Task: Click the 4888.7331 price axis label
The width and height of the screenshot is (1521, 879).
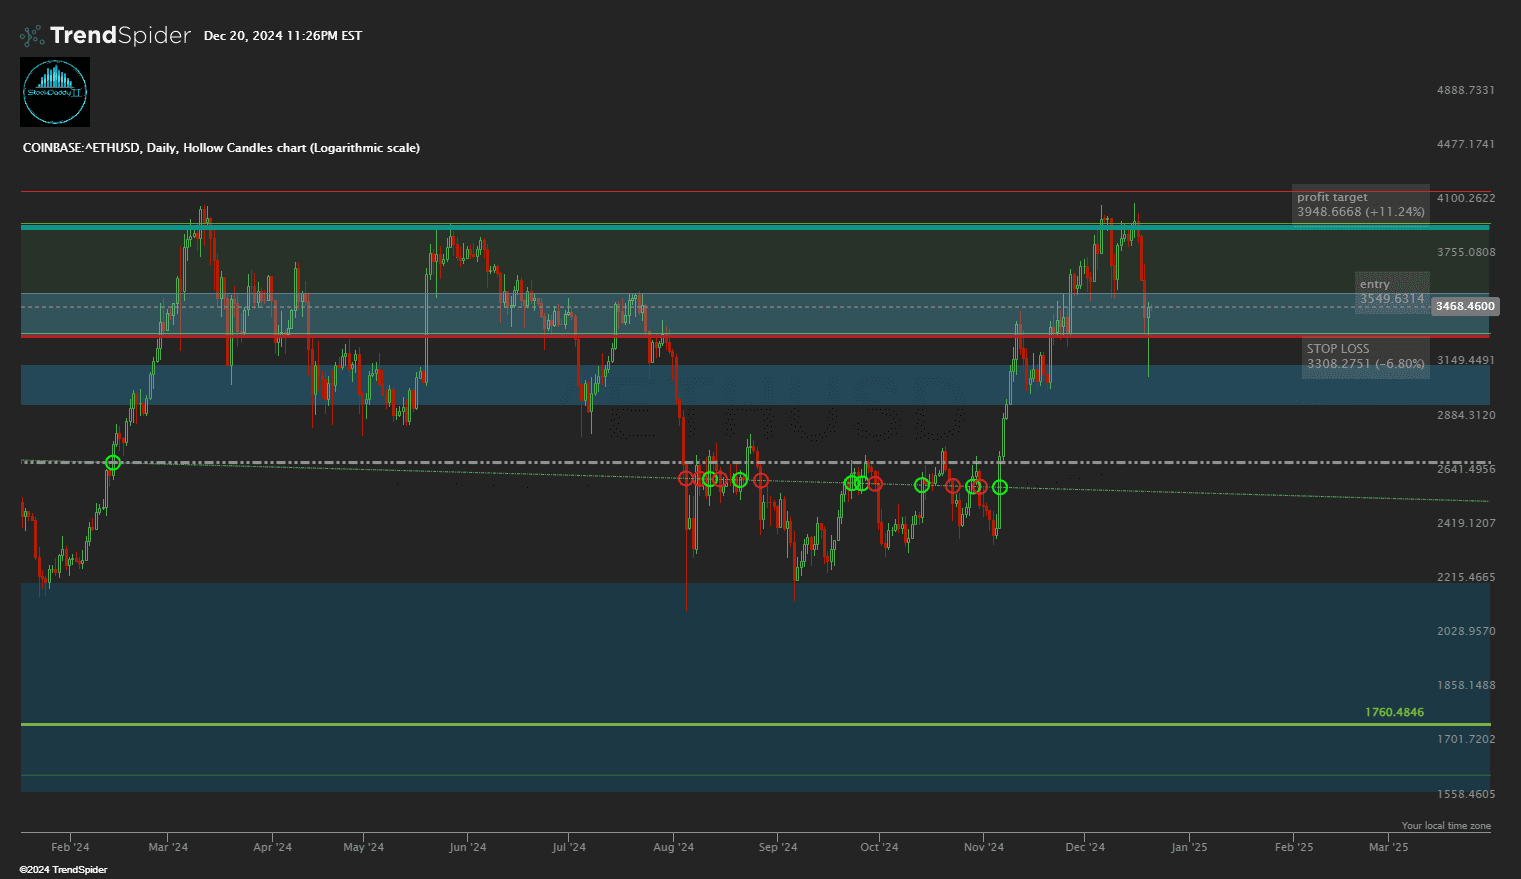Action: pos(1465,90)
